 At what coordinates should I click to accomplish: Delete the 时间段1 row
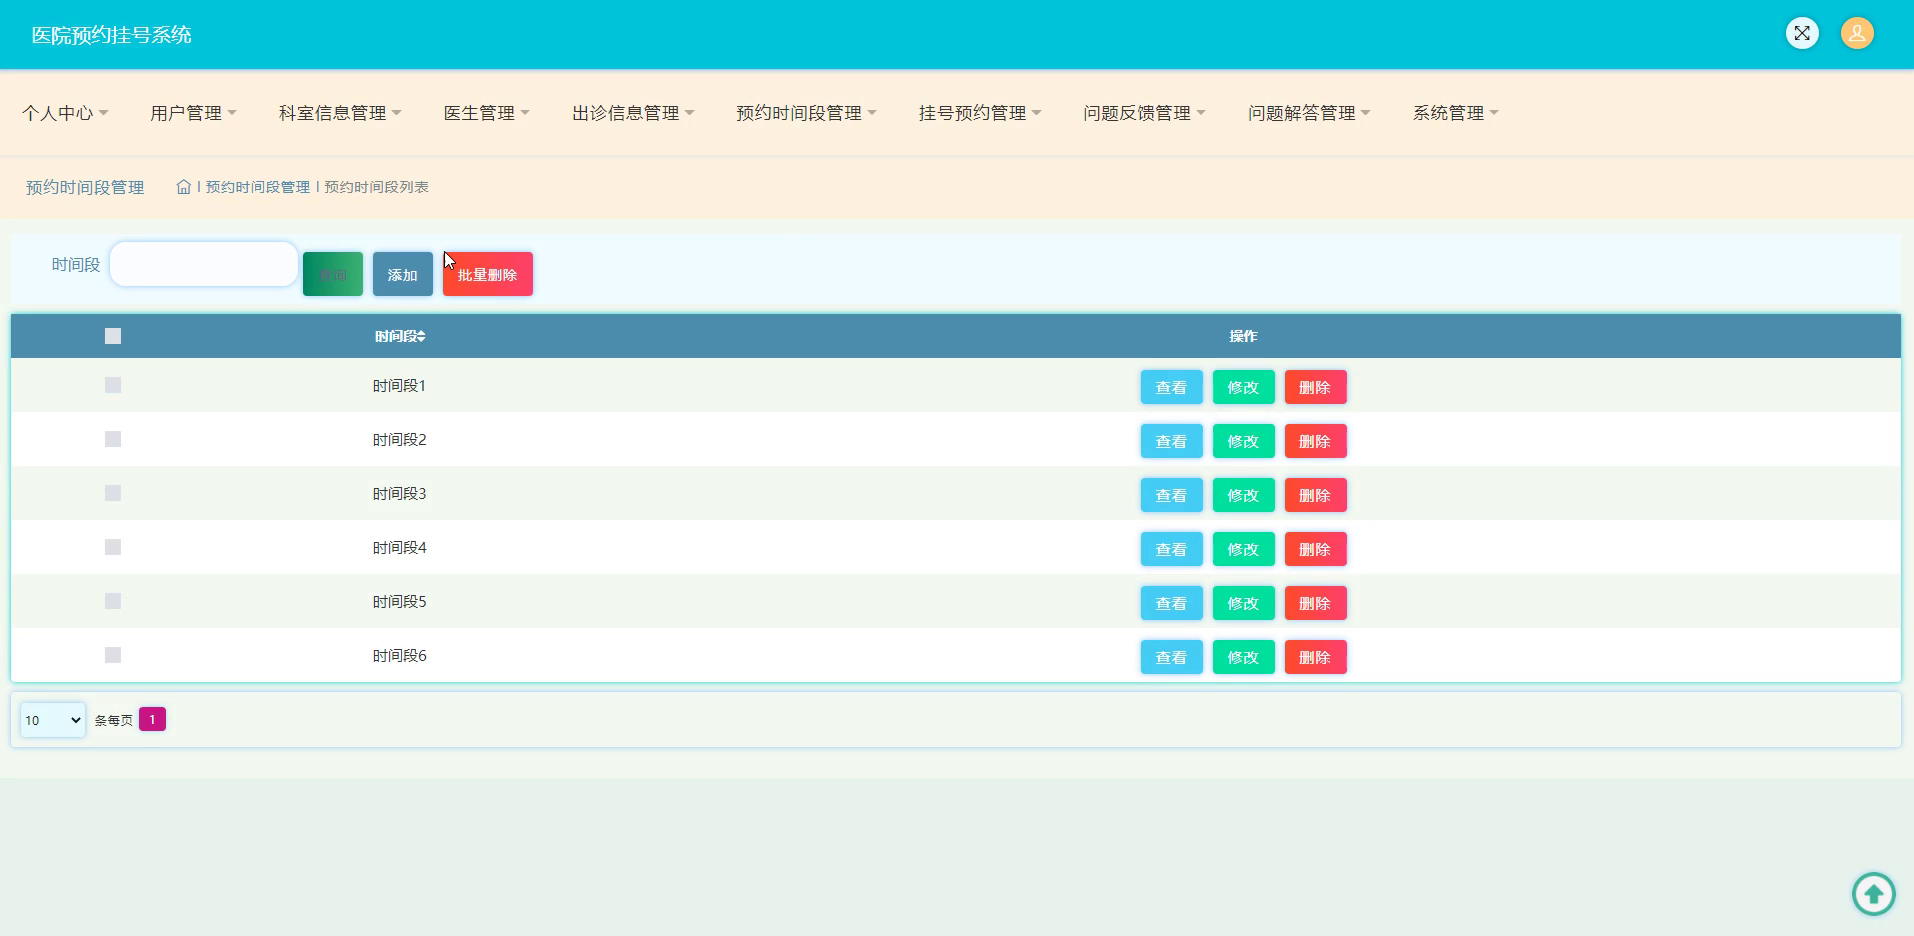1315,387
